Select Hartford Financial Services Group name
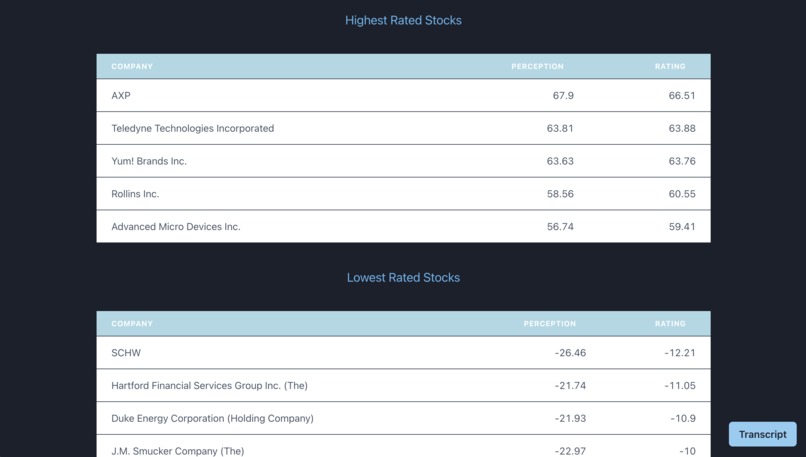Image resolution: width=806 pixels, height=457 pixels. 209,386
